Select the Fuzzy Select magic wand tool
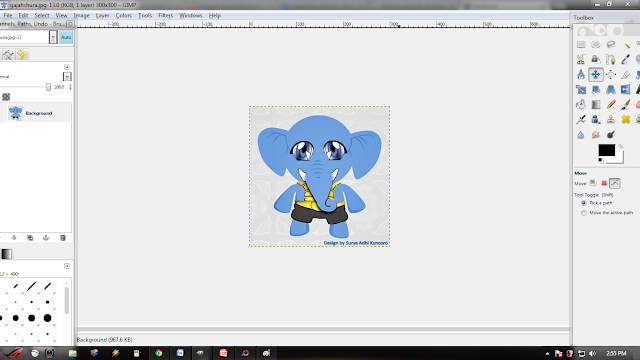The height and width of the screenshot is (360, 640). pos(626,44)
